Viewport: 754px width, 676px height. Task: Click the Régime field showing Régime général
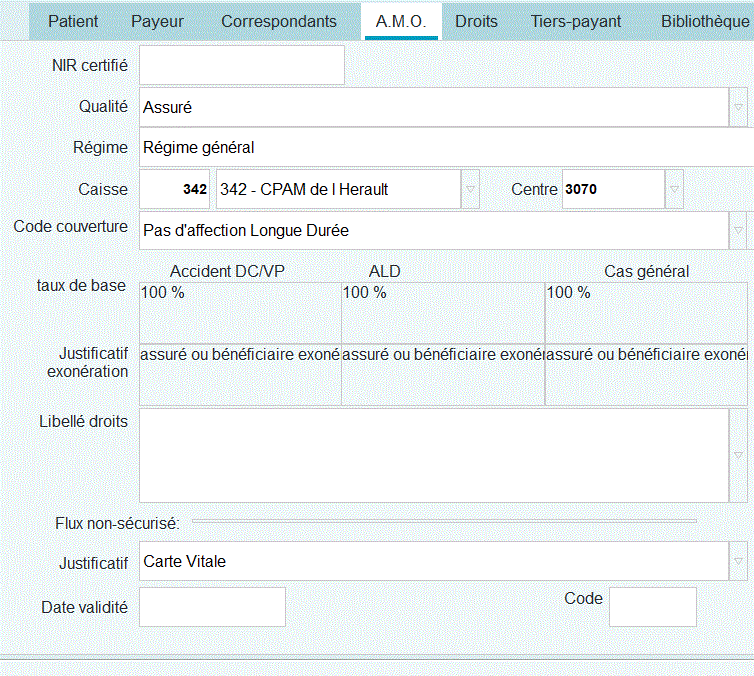[440, 148]
